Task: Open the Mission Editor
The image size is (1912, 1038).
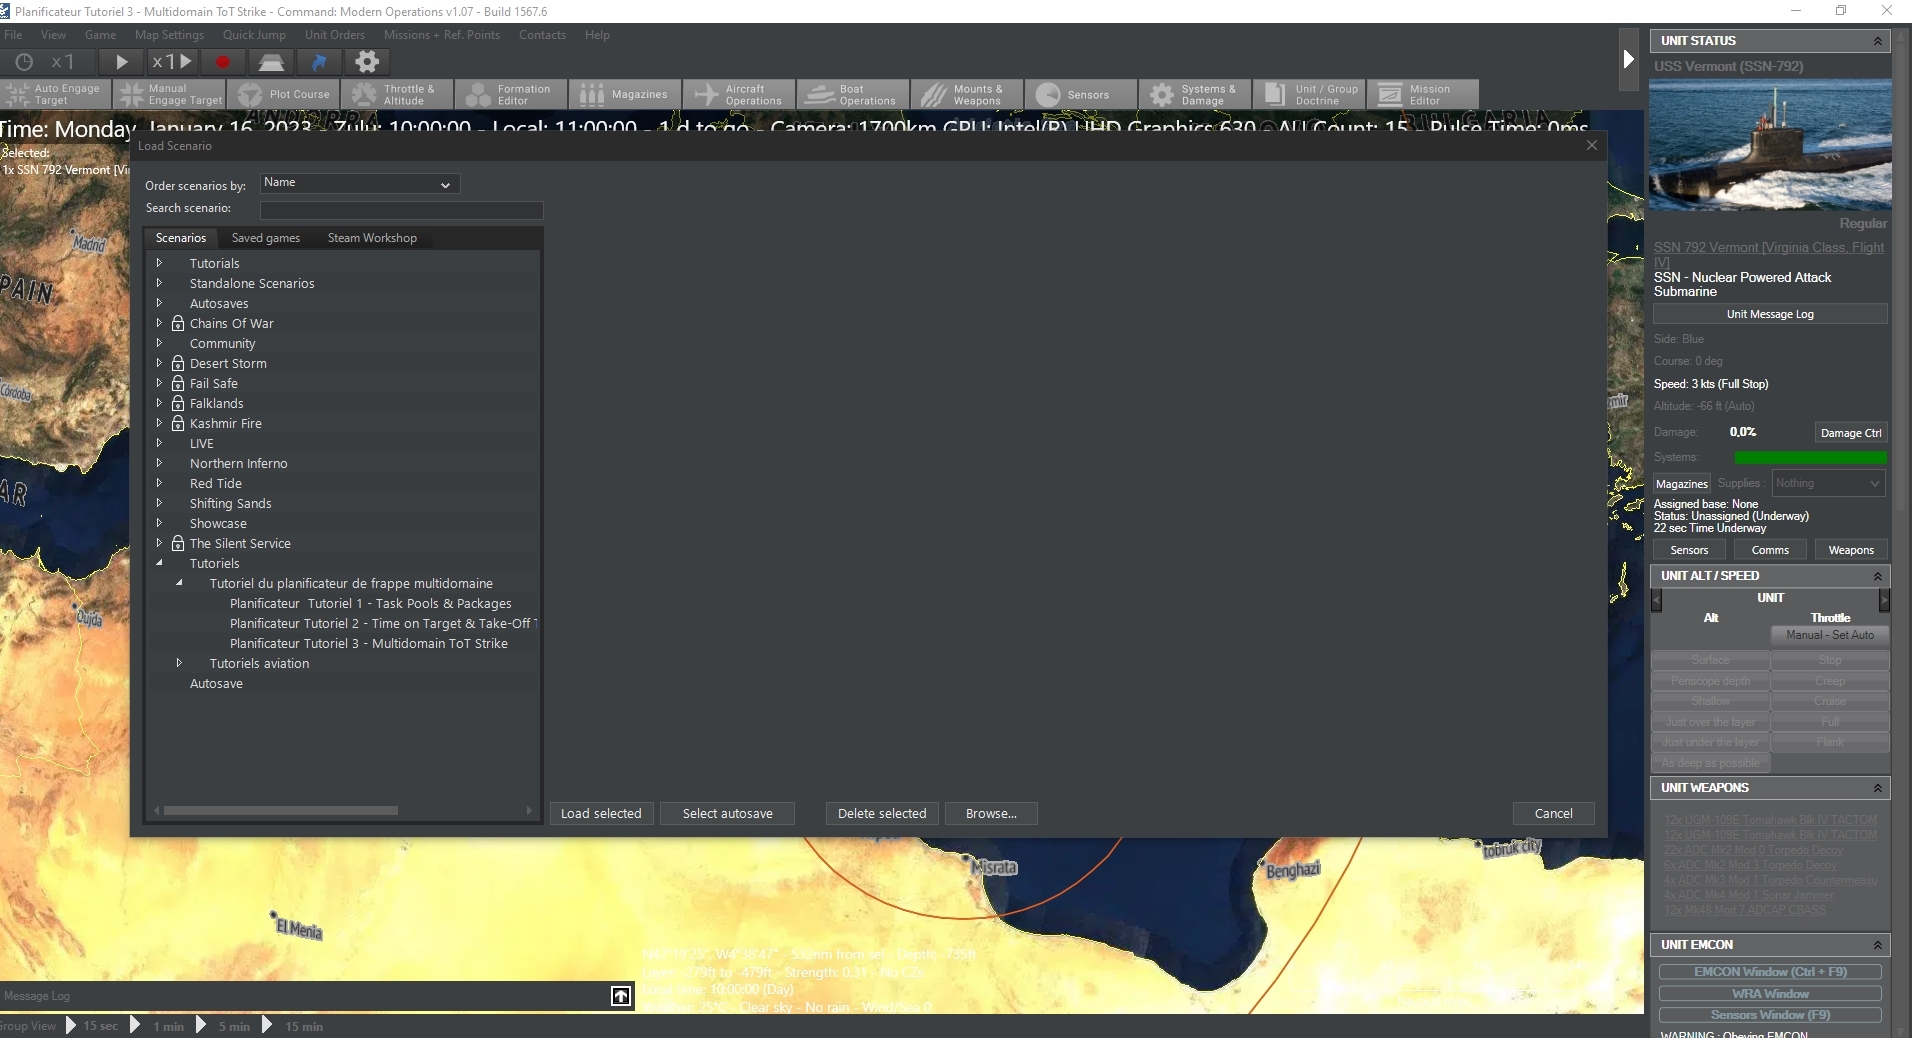Action: [x=1424, y=94]
